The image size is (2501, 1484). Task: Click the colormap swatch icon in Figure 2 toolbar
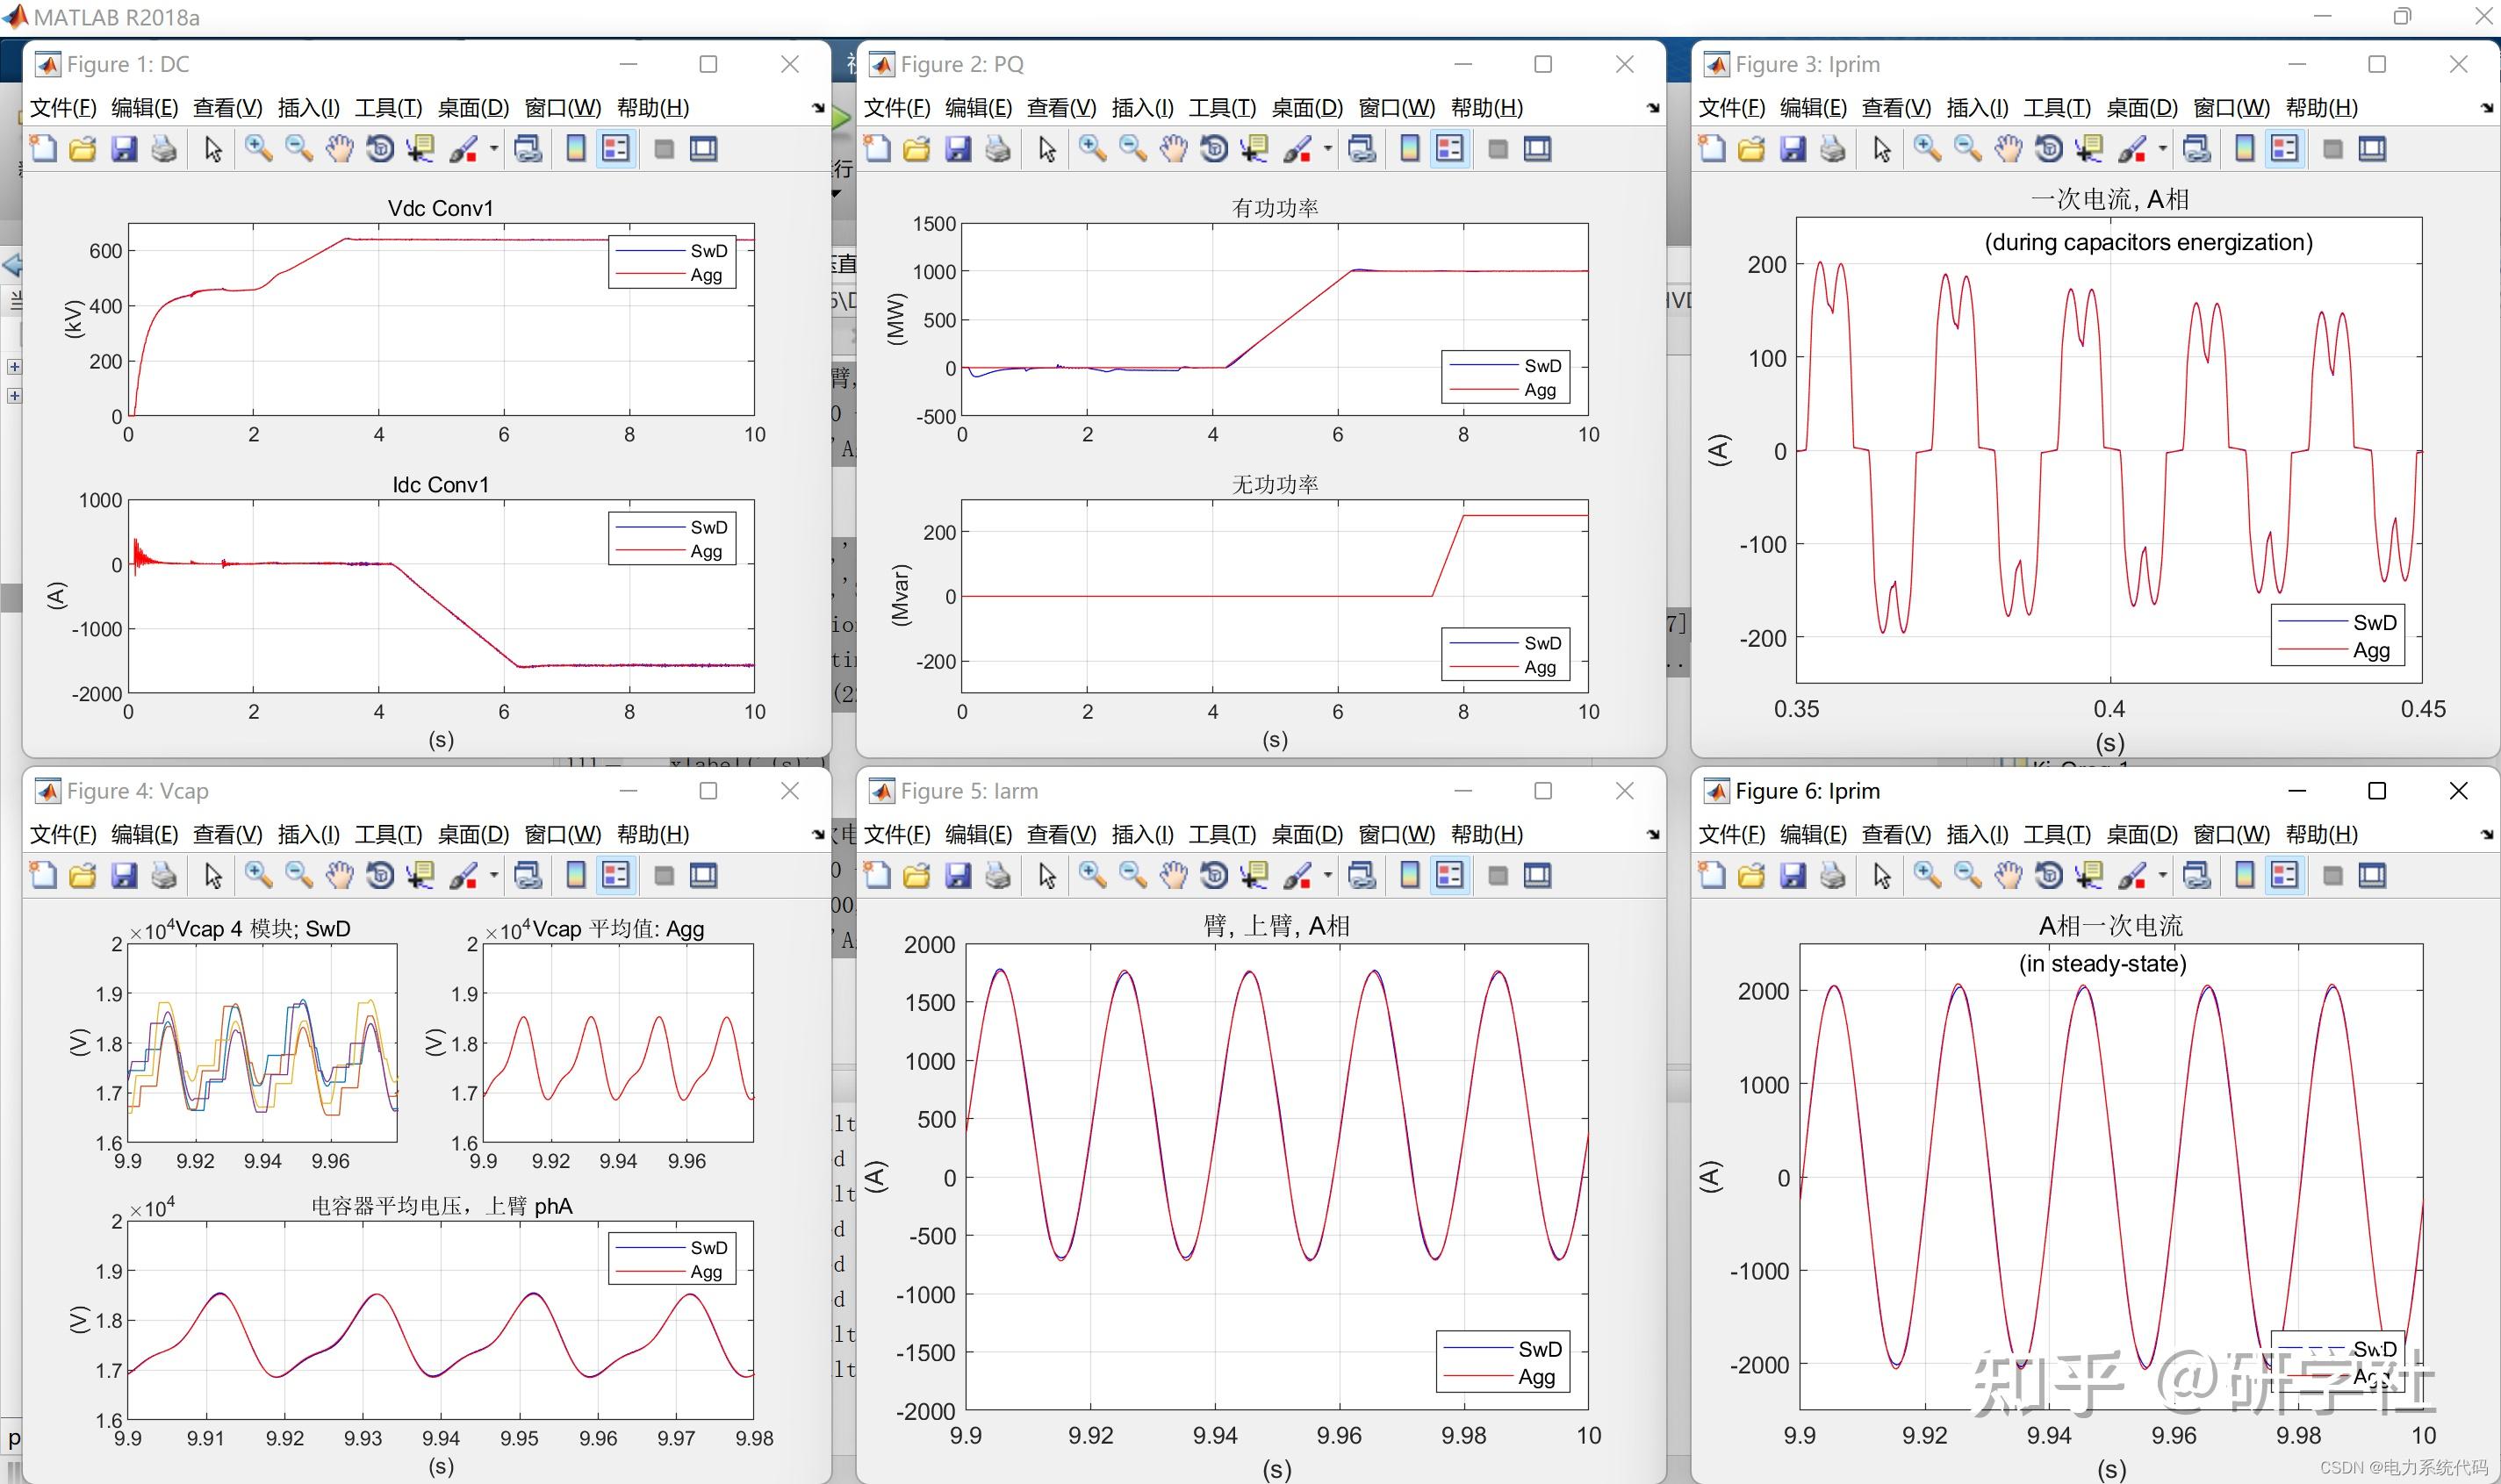click(1410, 148)
